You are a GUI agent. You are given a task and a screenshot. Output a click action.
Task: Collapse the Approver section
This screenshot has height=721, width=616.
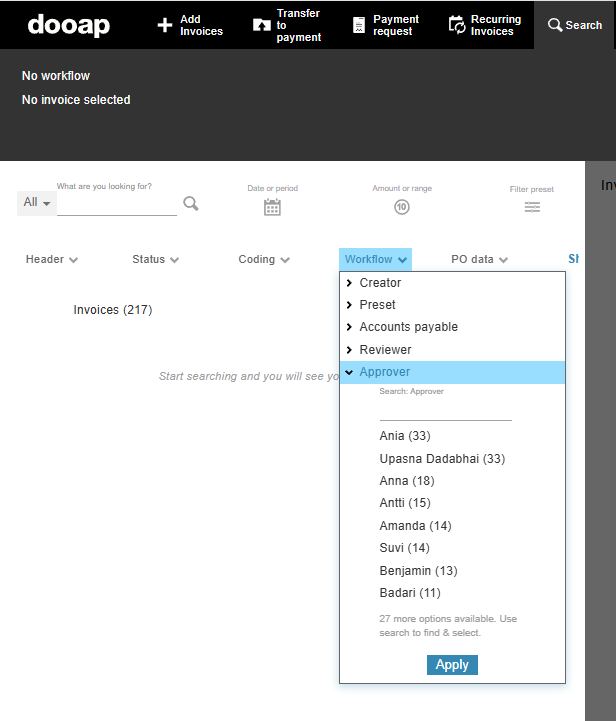click(452, 372)
